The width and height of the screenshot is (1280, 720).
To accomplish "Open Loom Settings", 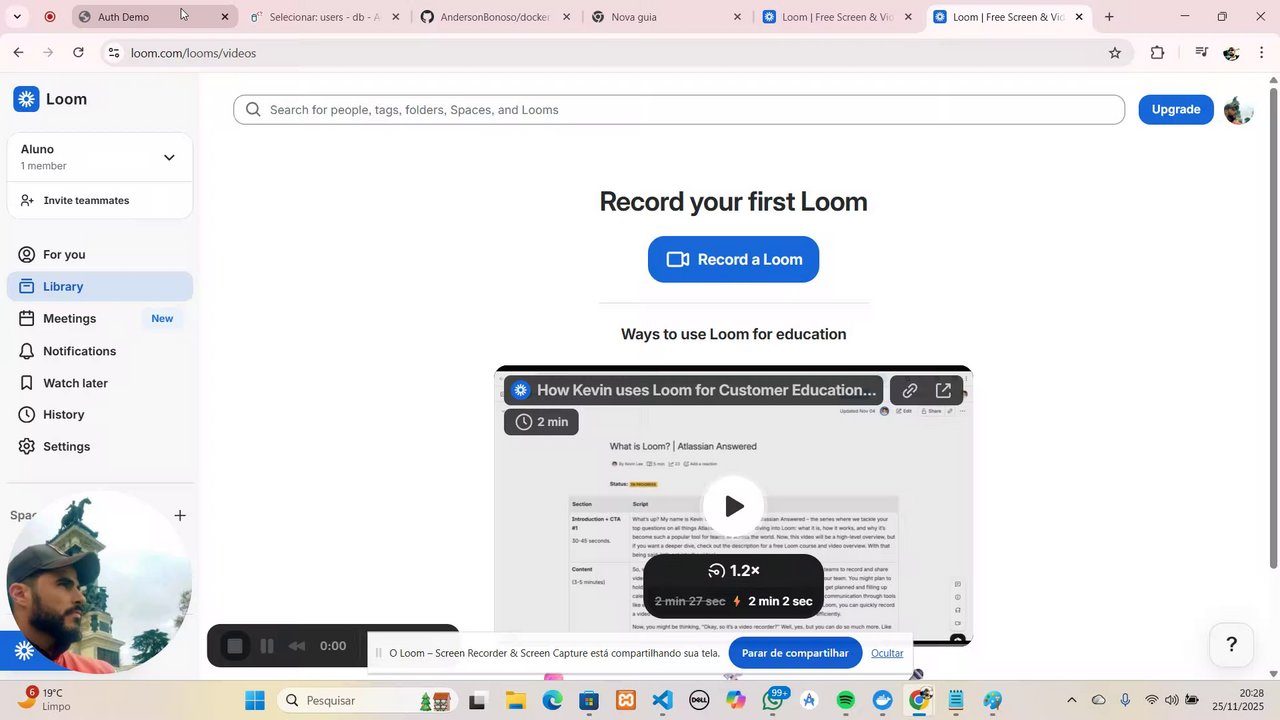I will 100,446.
